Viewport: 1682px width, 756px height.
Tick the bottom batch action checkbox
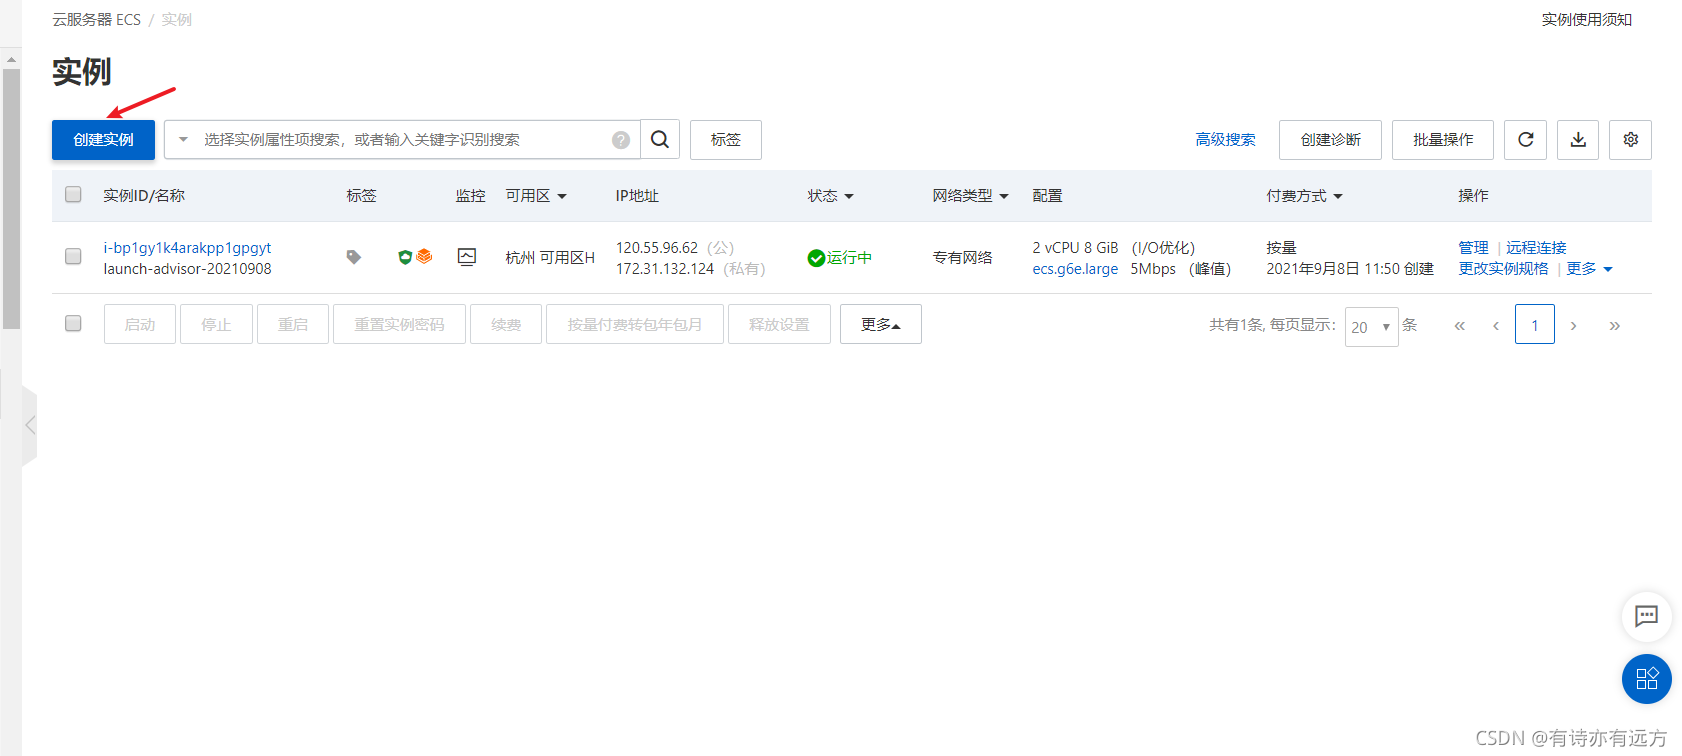73,324
